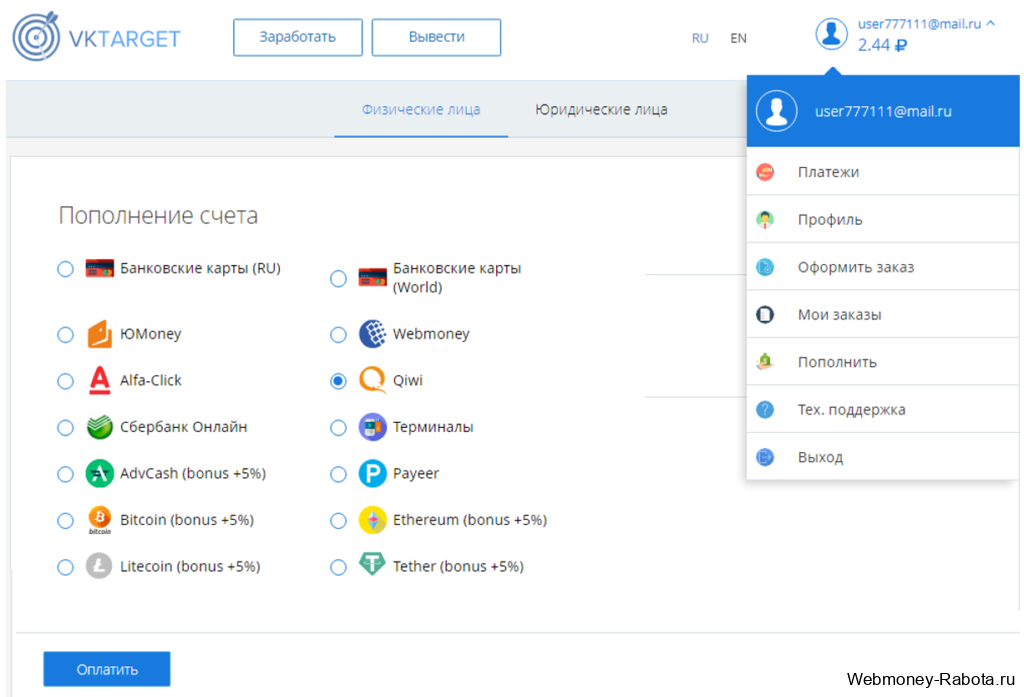Choose the Bitcoin (bonus +5%) radio option

tap(65, 521)
